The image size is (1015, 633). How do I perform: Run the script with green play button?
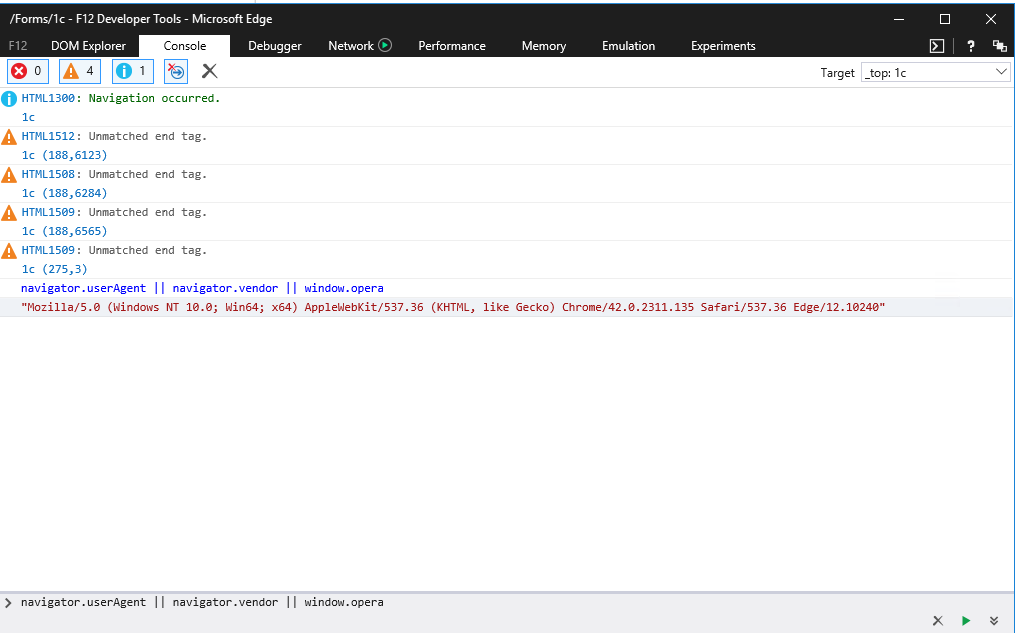click(x=966, y=621)
